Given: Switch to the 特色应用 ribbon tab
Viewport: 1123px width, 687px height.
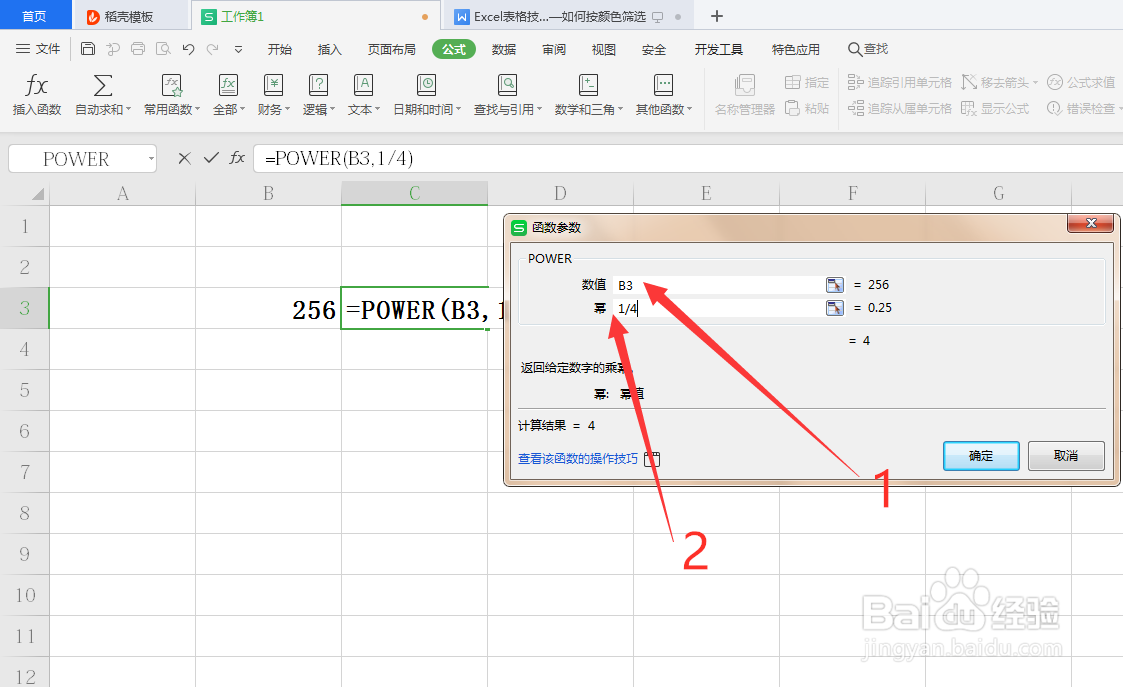Looking at the screenshot, I should [796, 49].
